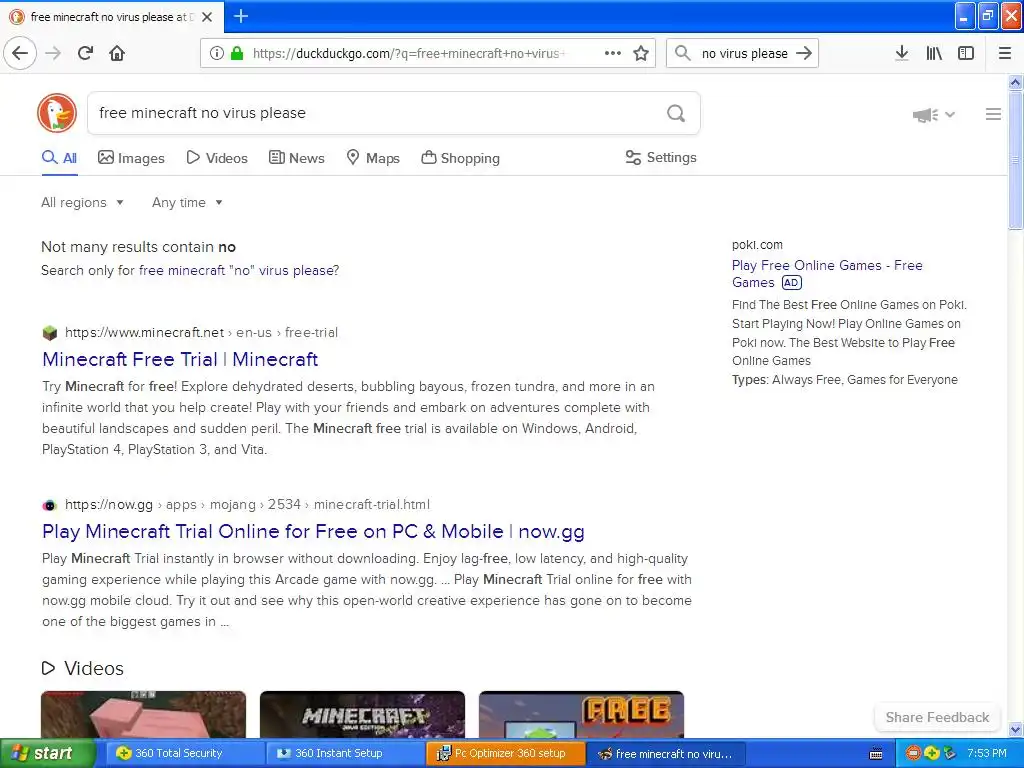Screen dimensions: 1024x768
Task: Open the Minecraft Java Edition video thumbnail
Action: (x=362, y=714)
